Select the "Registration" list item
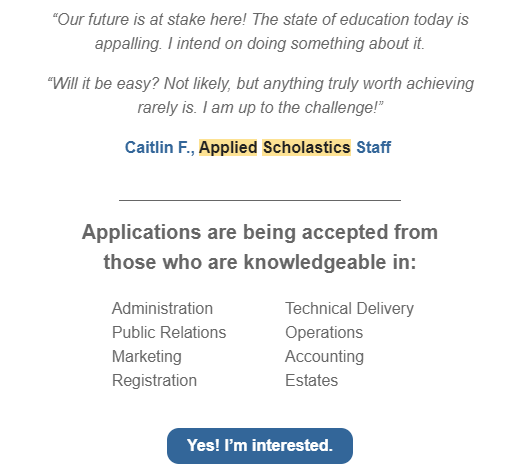 pyautogui.click(x=154, y=380)
